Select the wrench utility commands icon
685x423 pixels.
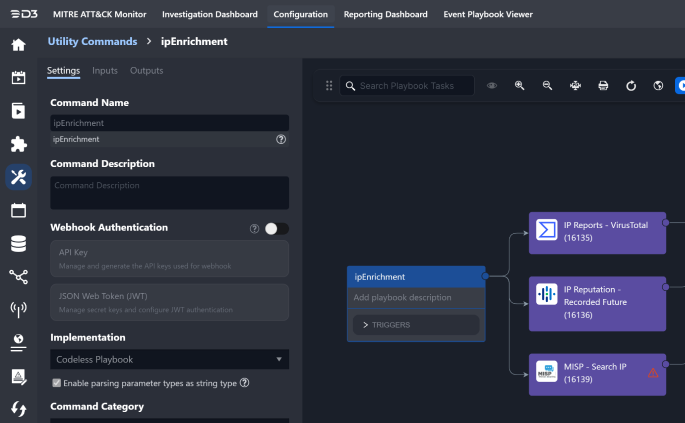[18, 177]
